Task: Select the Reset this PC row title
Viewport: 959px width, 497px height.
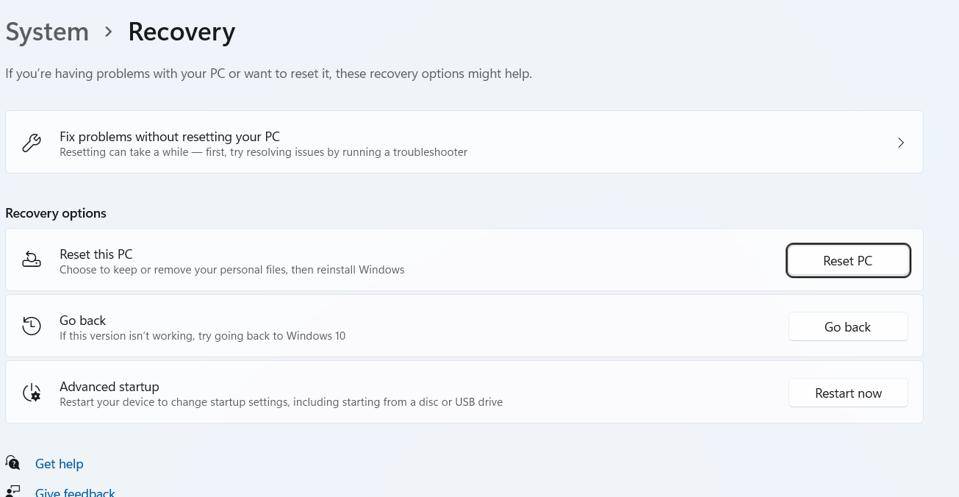Action: coord(96,254)
